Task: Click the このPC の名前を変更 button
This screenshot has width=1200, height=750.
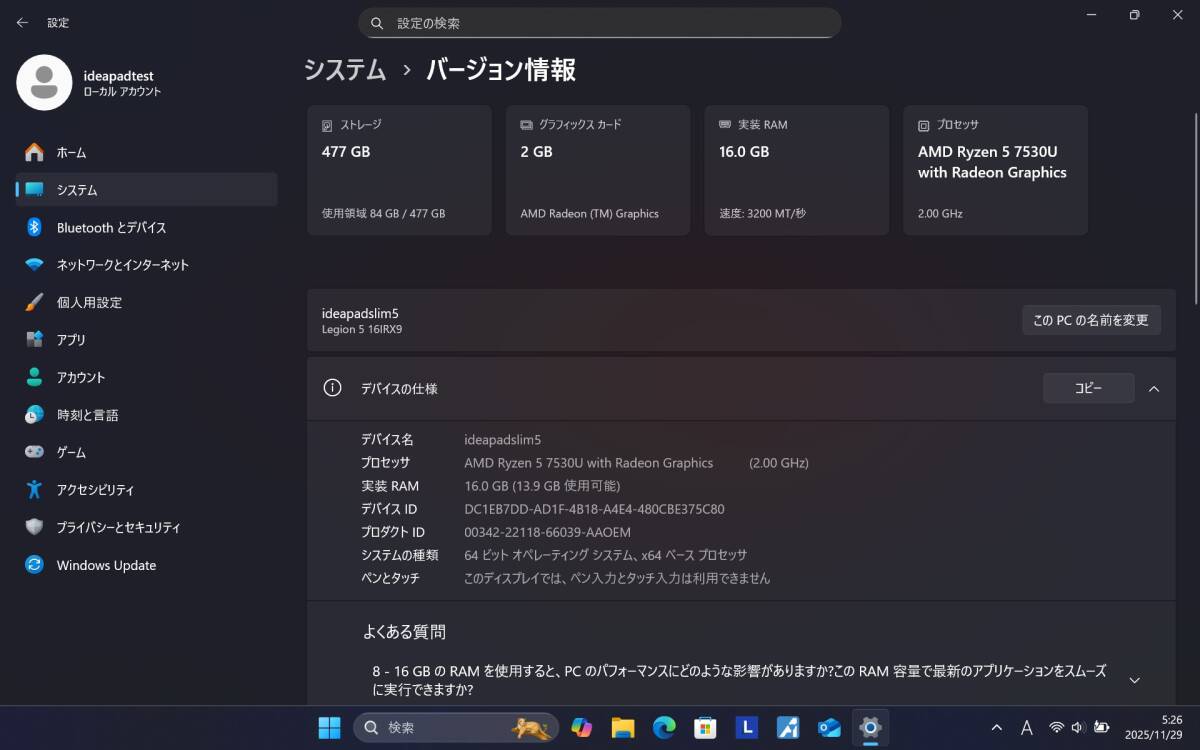Action: pos(1091,320)
